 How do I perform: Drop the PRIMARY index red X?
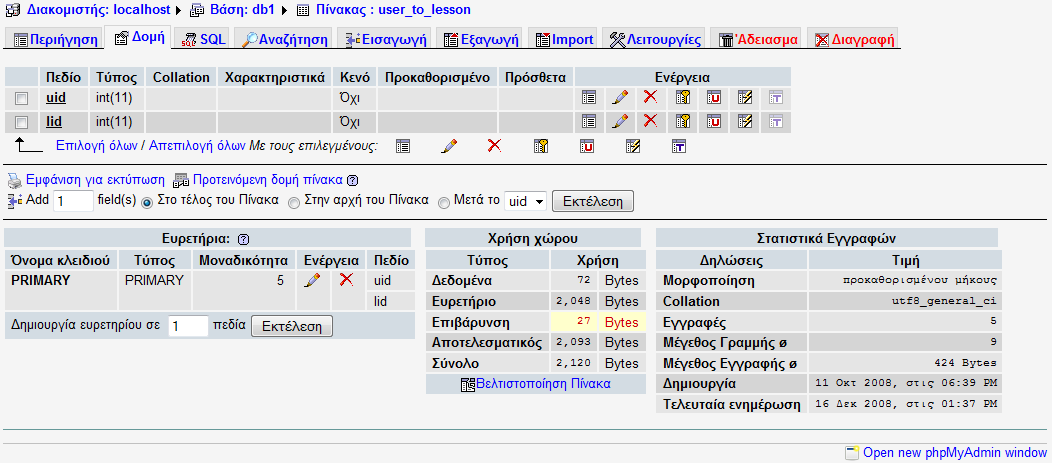(x=346, y=280)
